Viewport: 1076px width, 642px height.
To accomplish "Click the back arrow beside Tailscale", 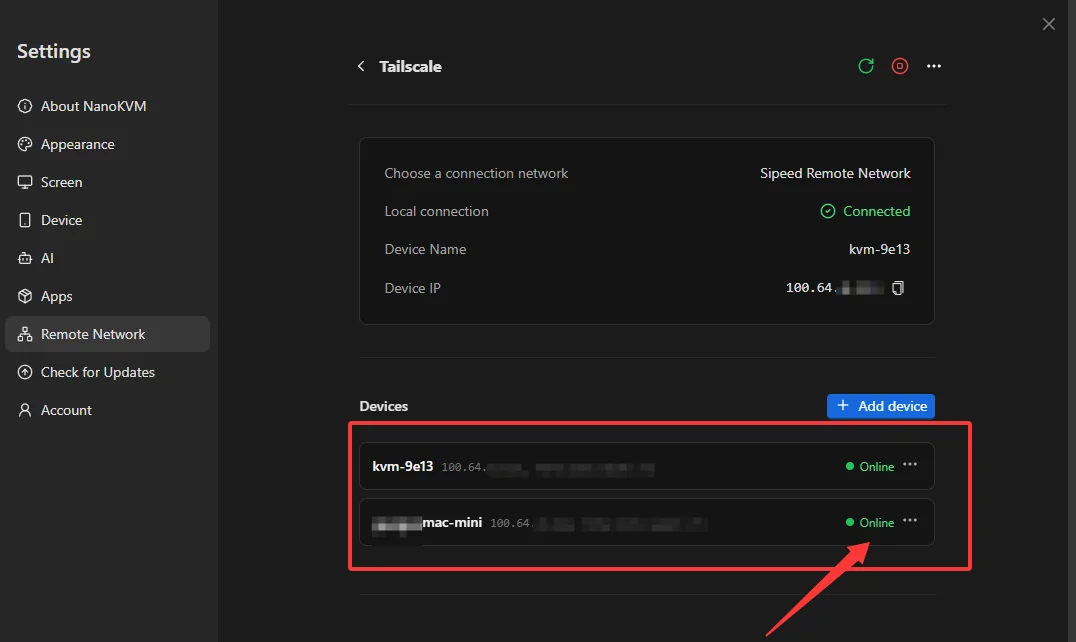I will coord(361,66).
